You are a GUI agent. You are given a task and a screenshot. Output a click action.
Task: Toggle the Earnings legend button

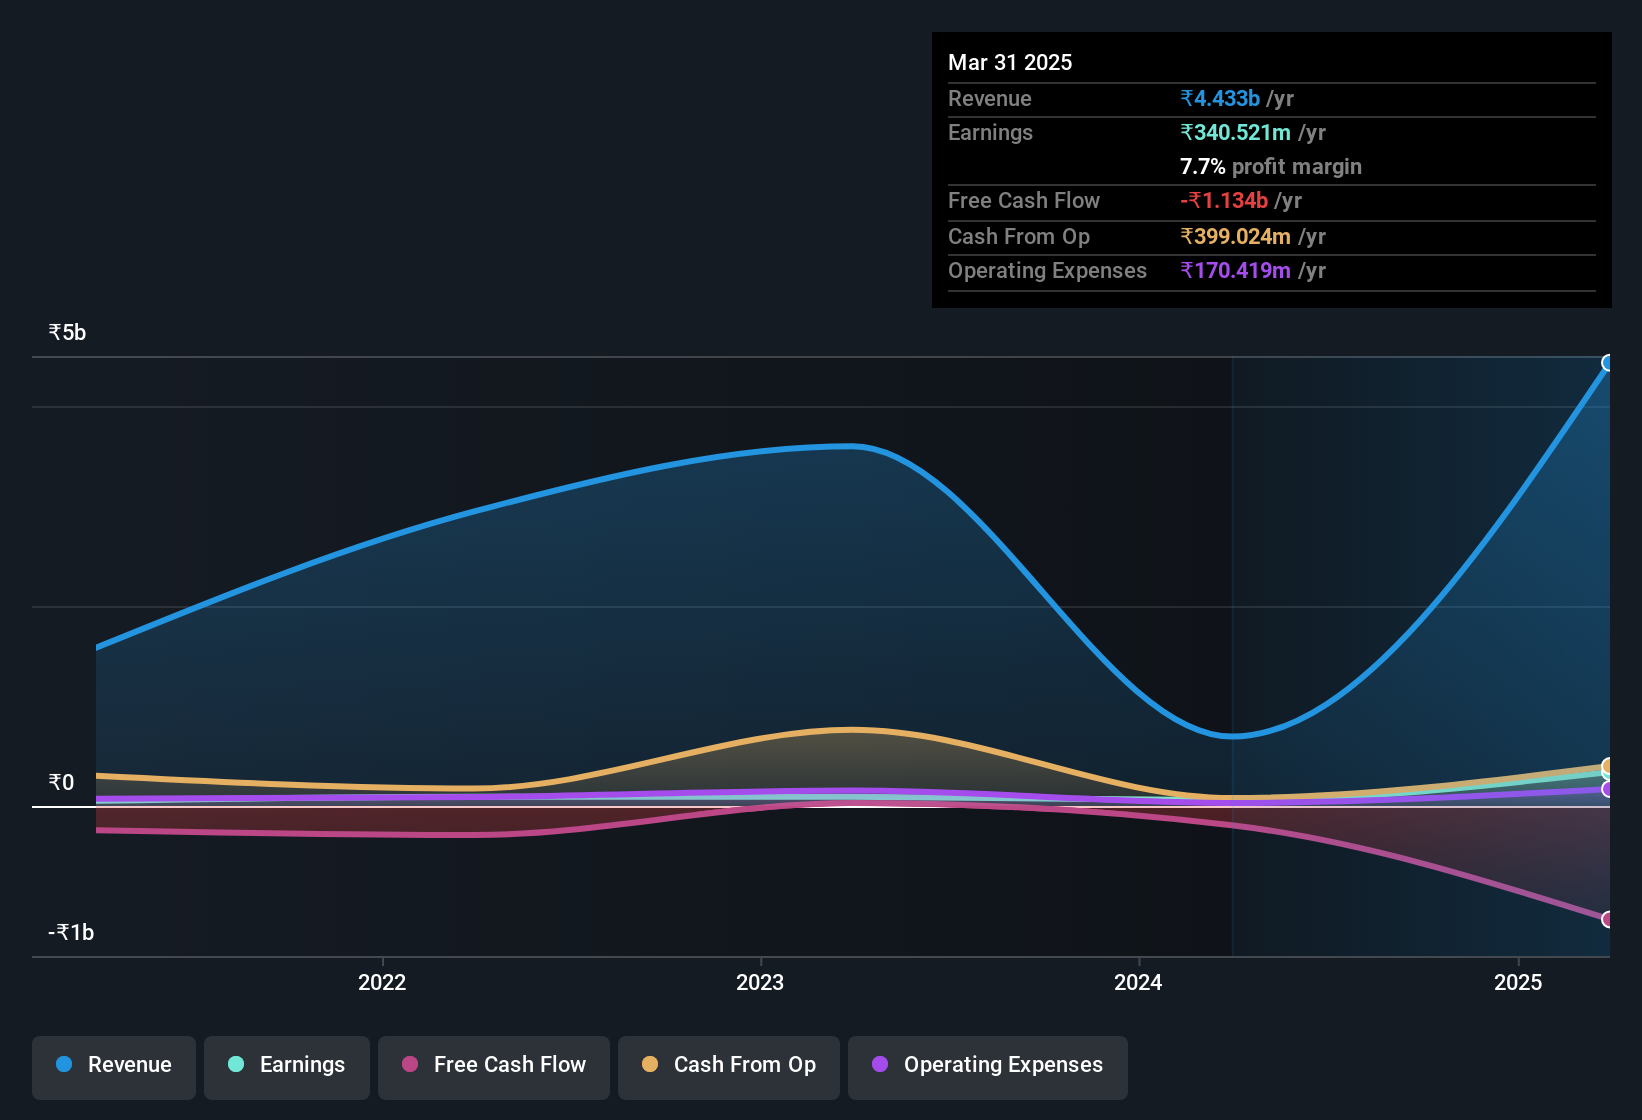tap(287, 1067)
